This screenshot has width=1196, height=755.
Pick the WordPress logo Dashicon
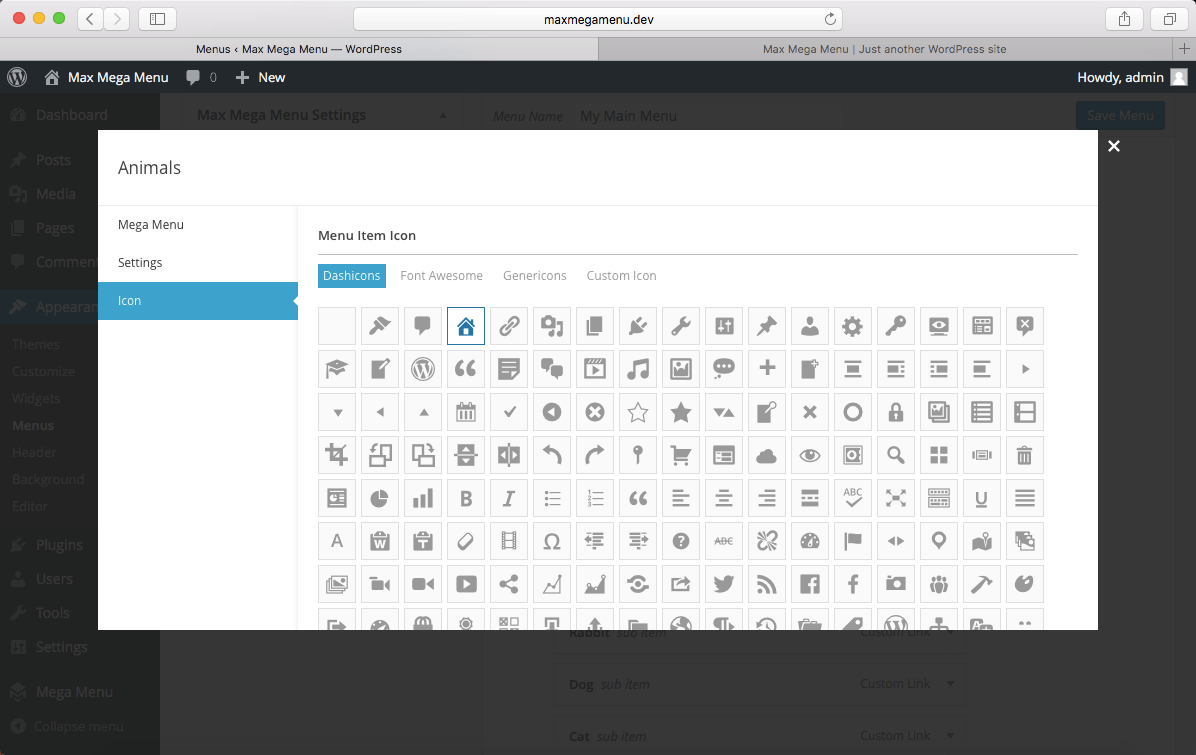422,369
